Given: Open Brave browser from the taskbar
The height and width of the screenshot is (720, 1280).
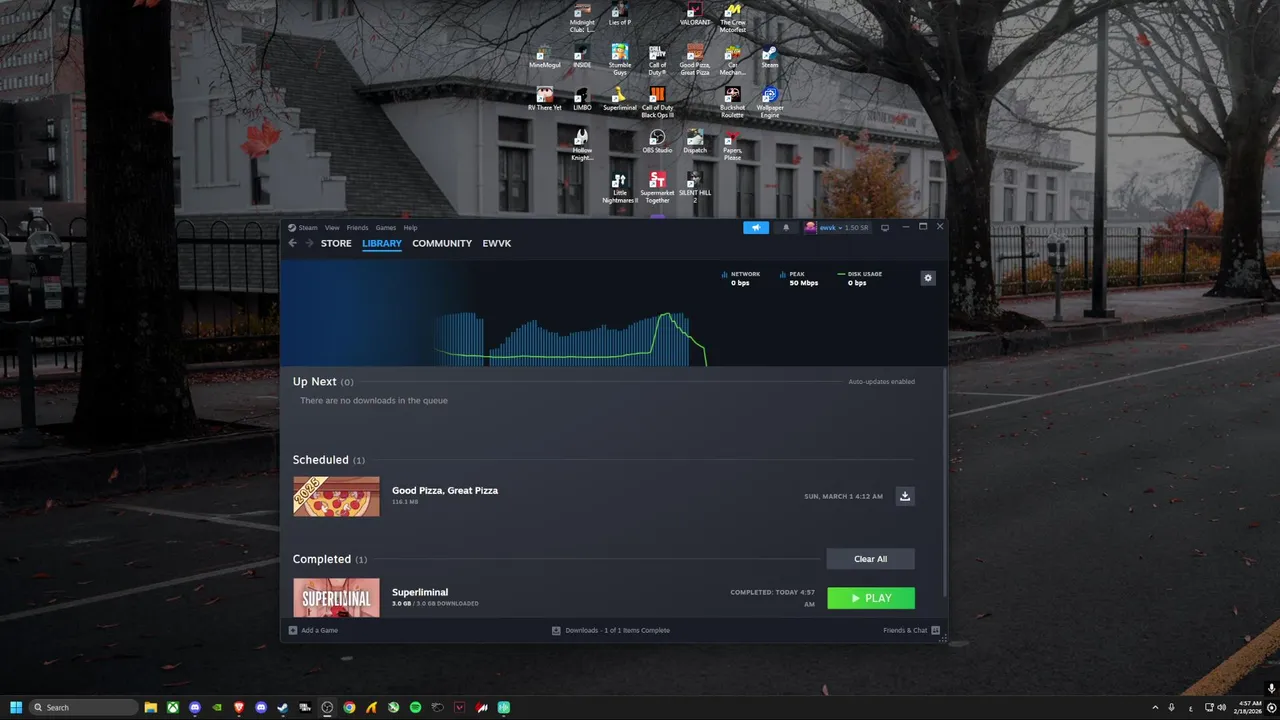Looking at the screenshot, I should [x=239, y=707].
